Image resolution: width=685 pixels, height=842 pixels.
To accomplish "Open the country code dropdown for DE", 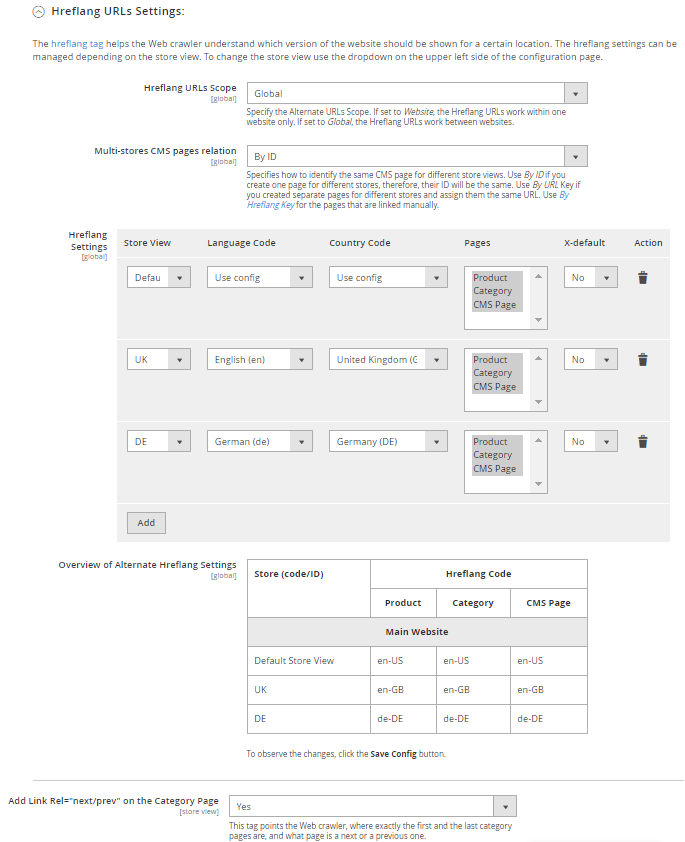I will (387, 442).
